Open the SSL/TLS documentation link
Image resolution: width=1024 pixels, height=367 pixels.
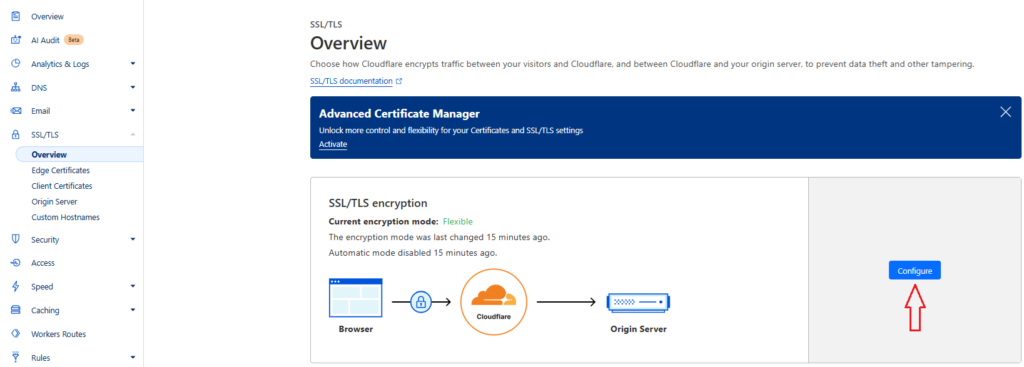352,82
